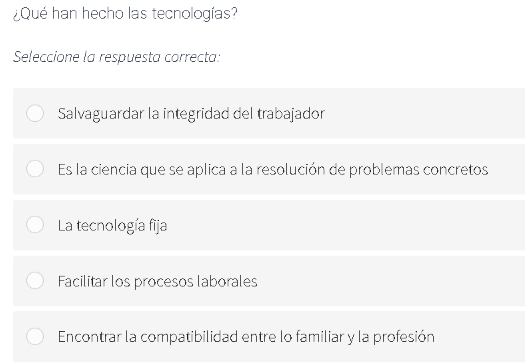Click the 'resolución de problemas concretos' answer text
The image size is (525, 364).
point(372,169)
